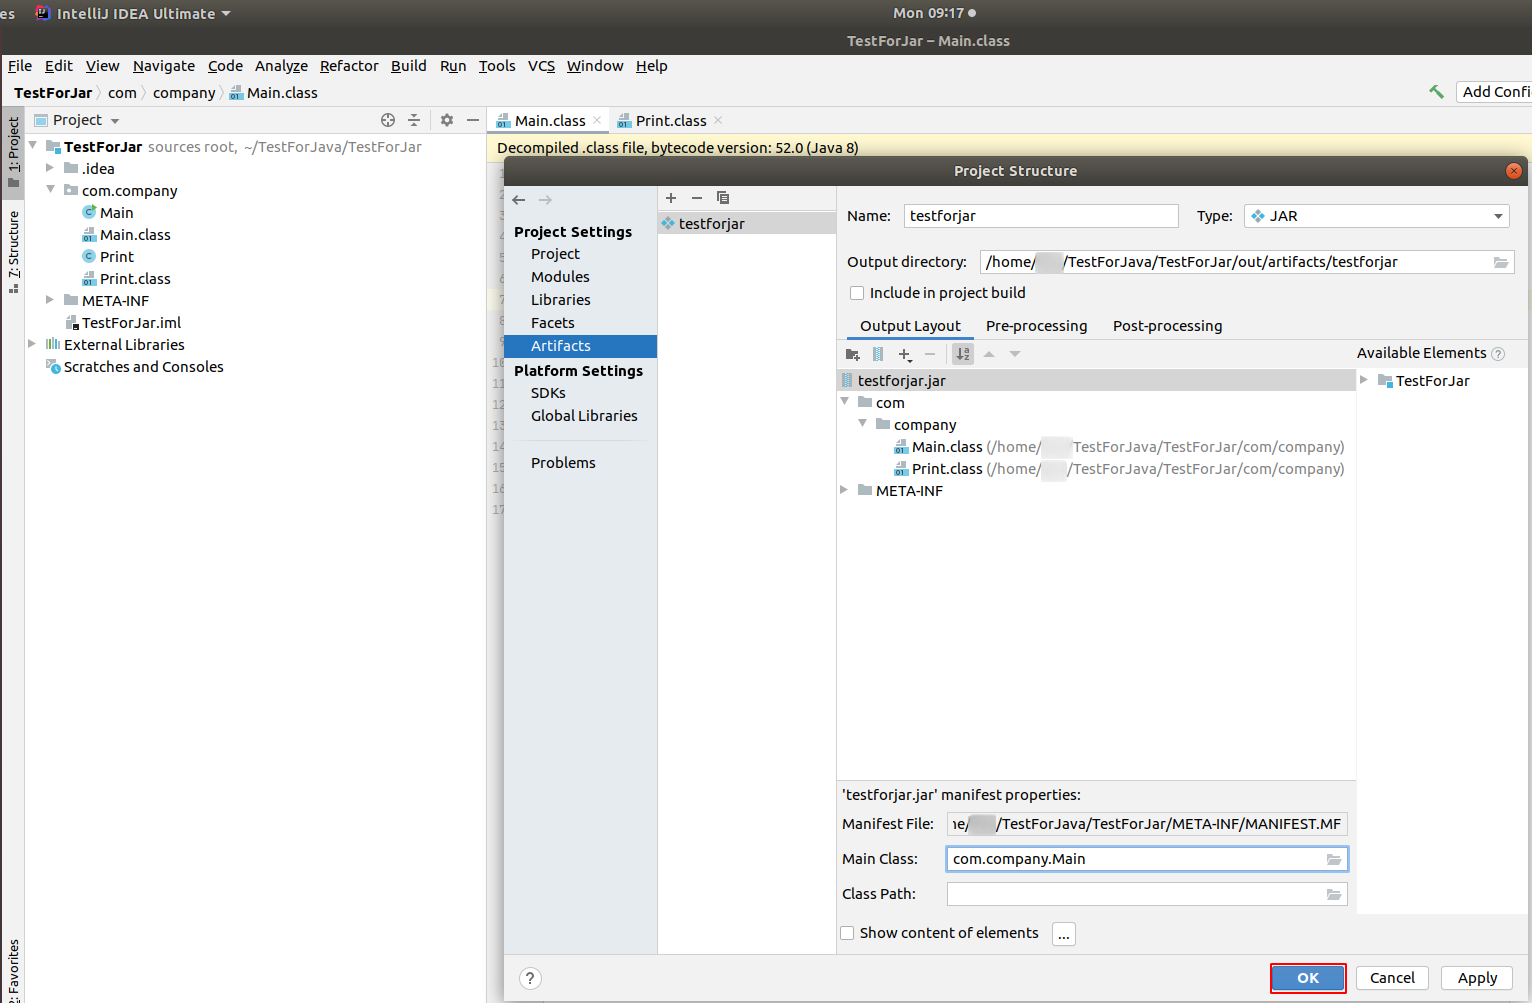The width and height of the screenshot is (1532, 1003).
Task: Click the forward arrow in Project Structure
Action: coord(545,200)
